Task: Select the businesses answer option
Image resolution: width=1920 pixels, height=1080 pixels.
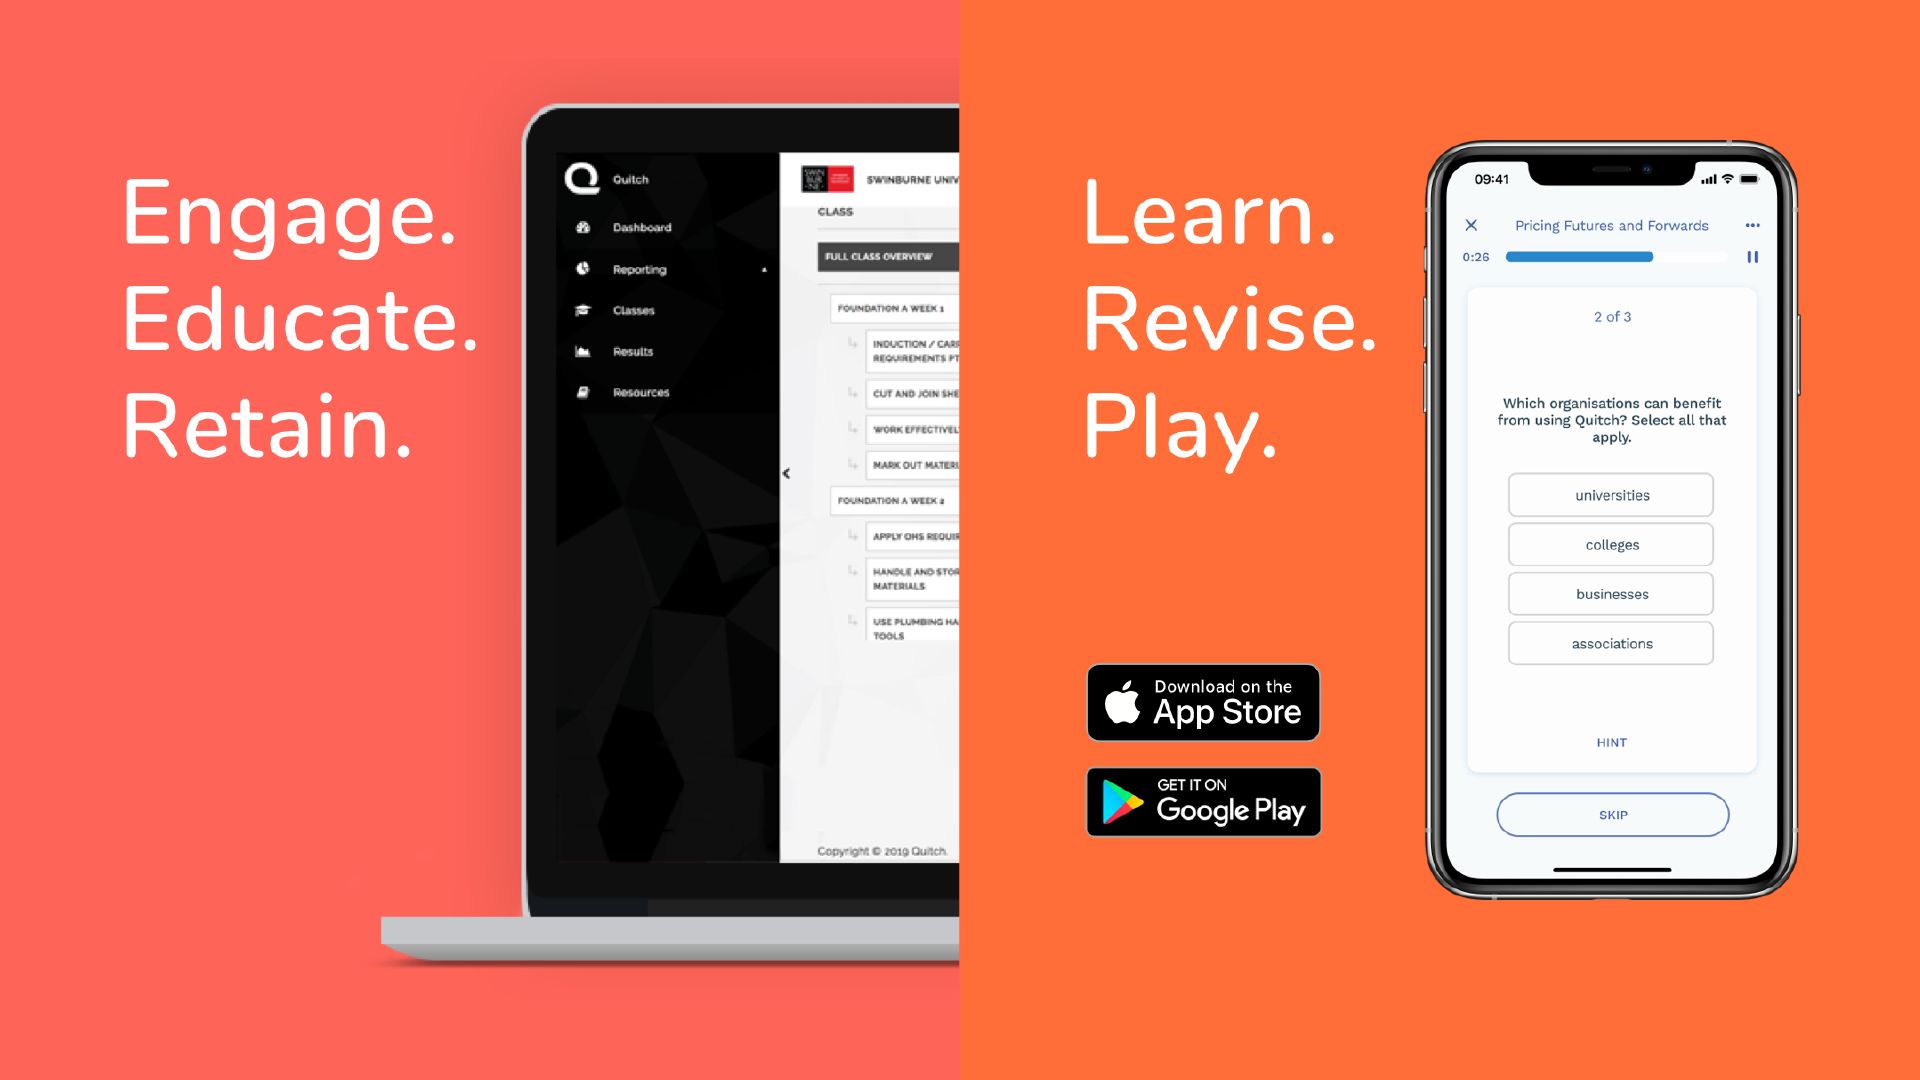Action: pos(1611,593)
